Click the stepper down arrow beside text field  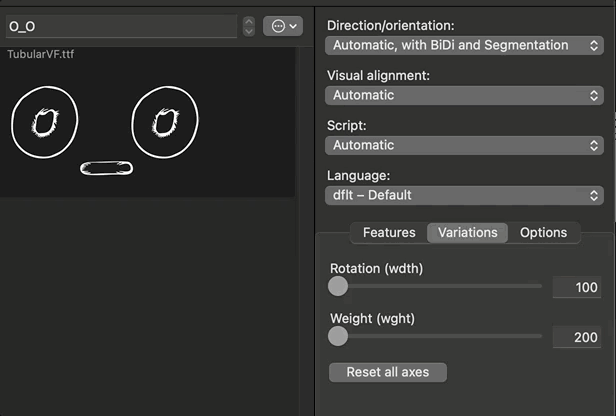click(x=249, y=31)
